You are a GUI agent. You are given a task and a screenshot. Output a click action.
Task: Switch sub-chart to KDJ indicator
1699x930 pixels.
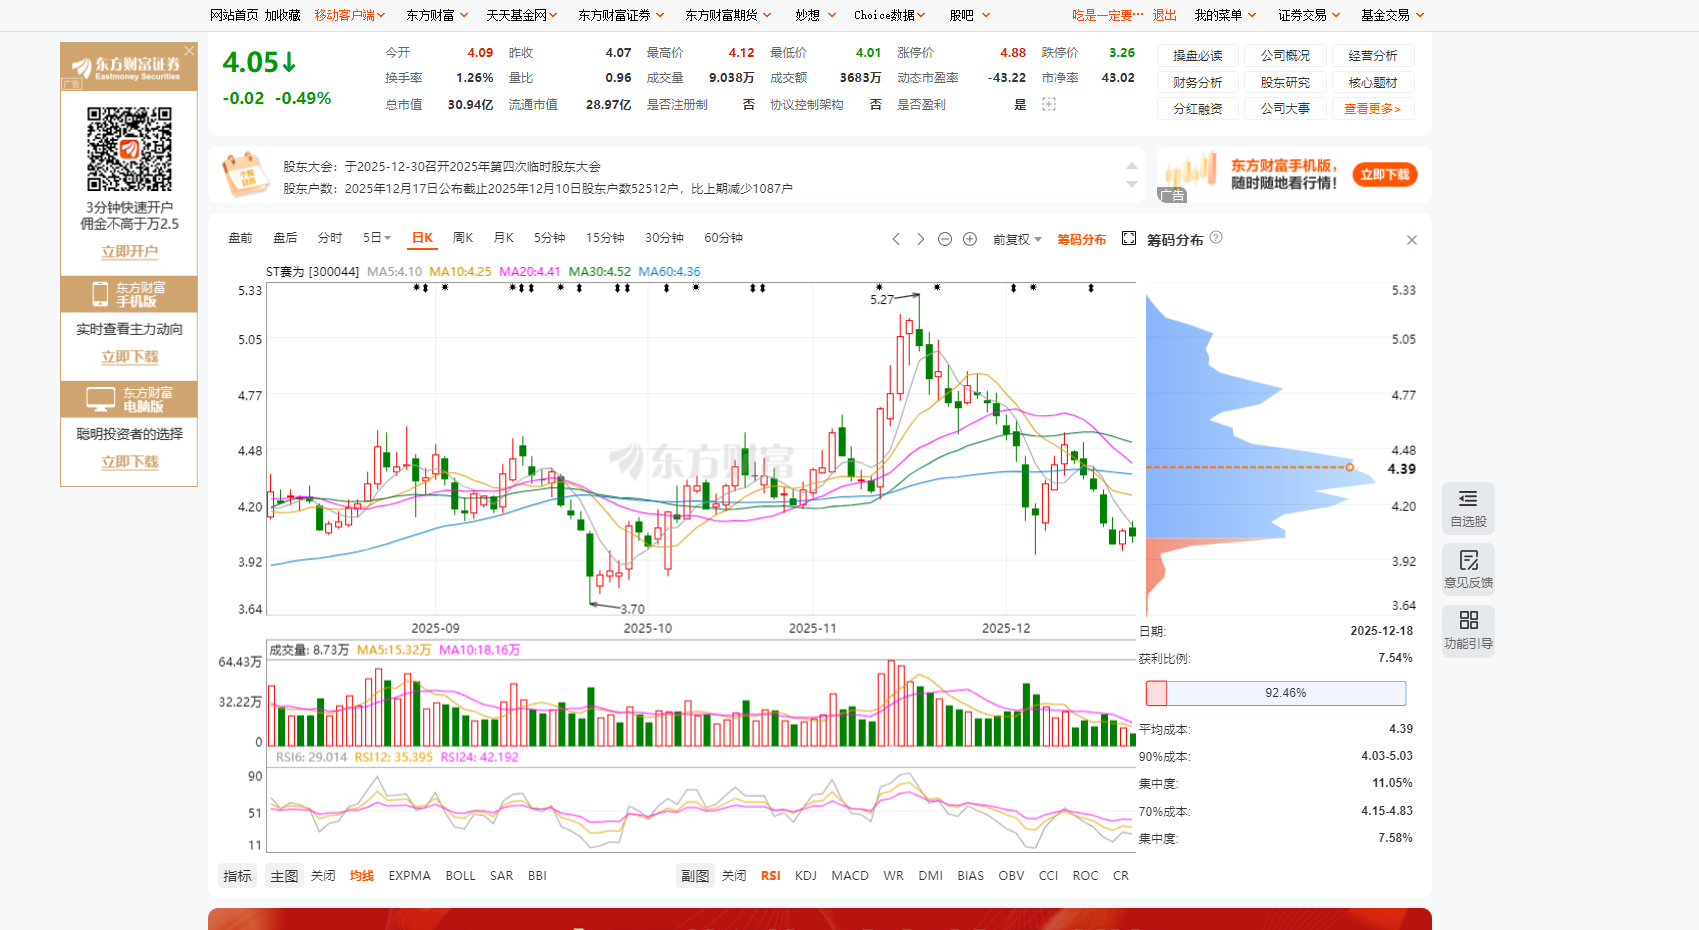[x=806, y=876]
